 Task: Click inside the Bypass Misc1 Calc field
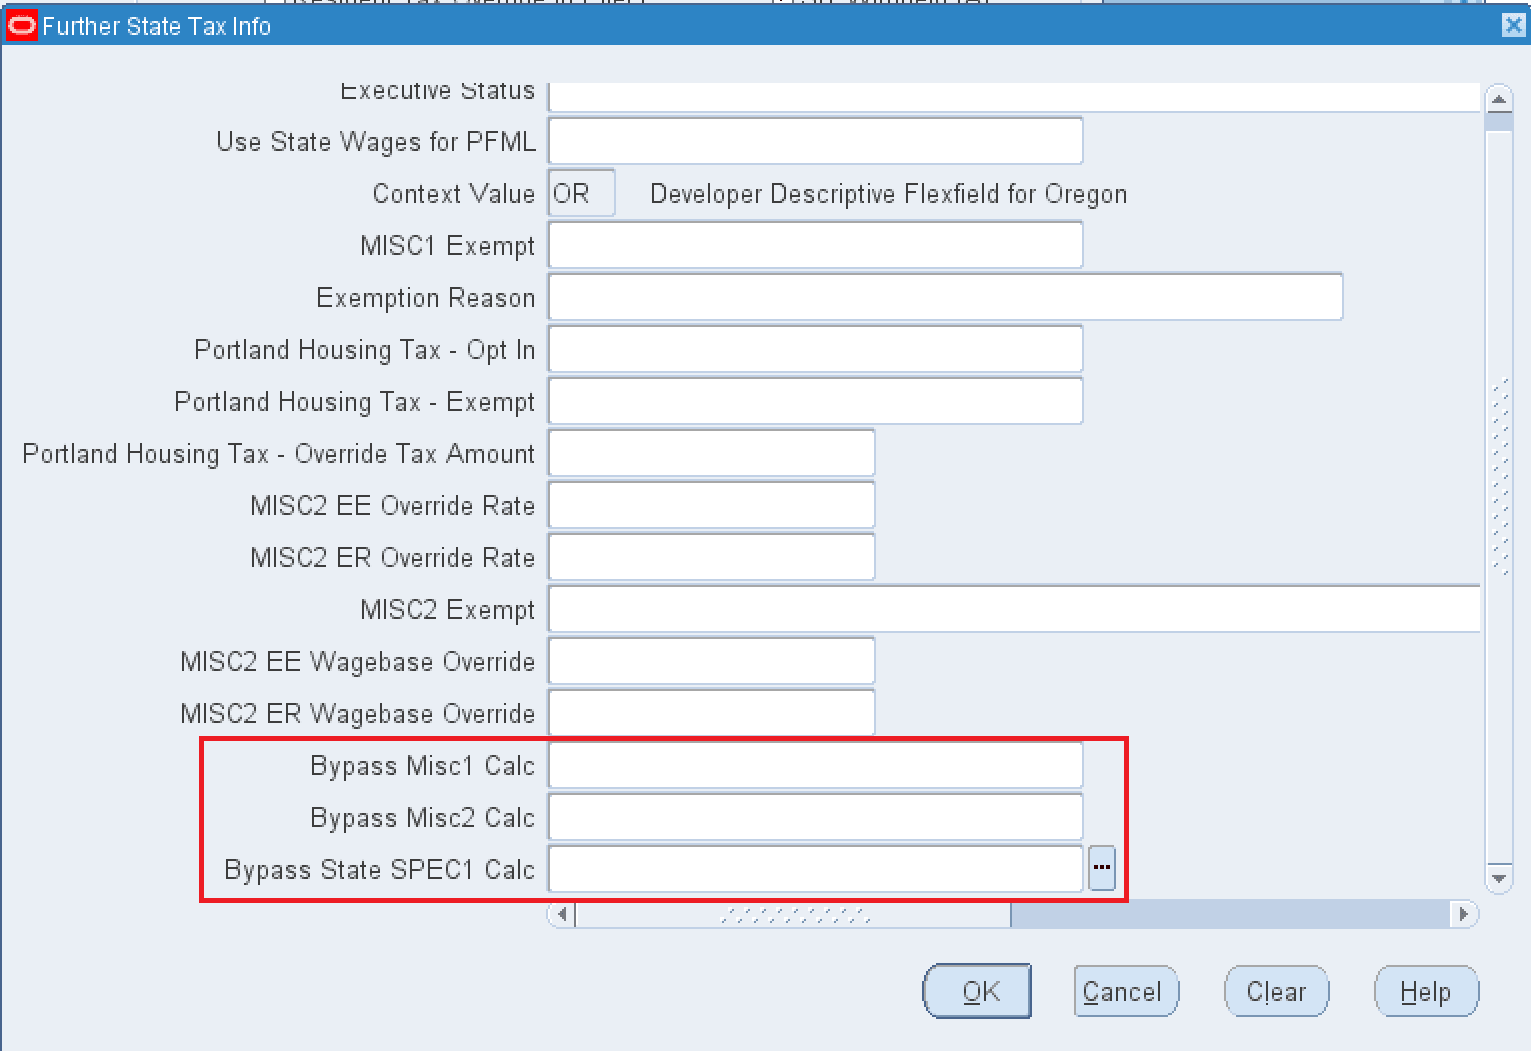pos(814,764)
